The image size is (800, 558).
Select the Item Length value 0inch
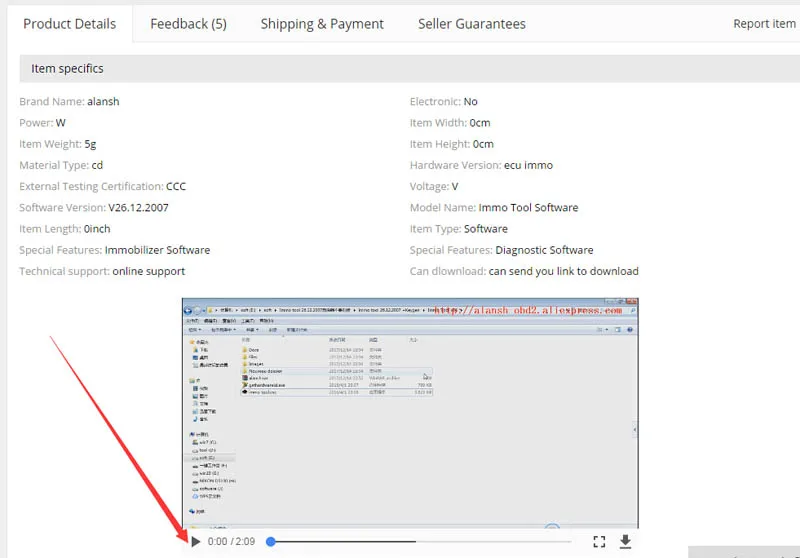point(97,229)
